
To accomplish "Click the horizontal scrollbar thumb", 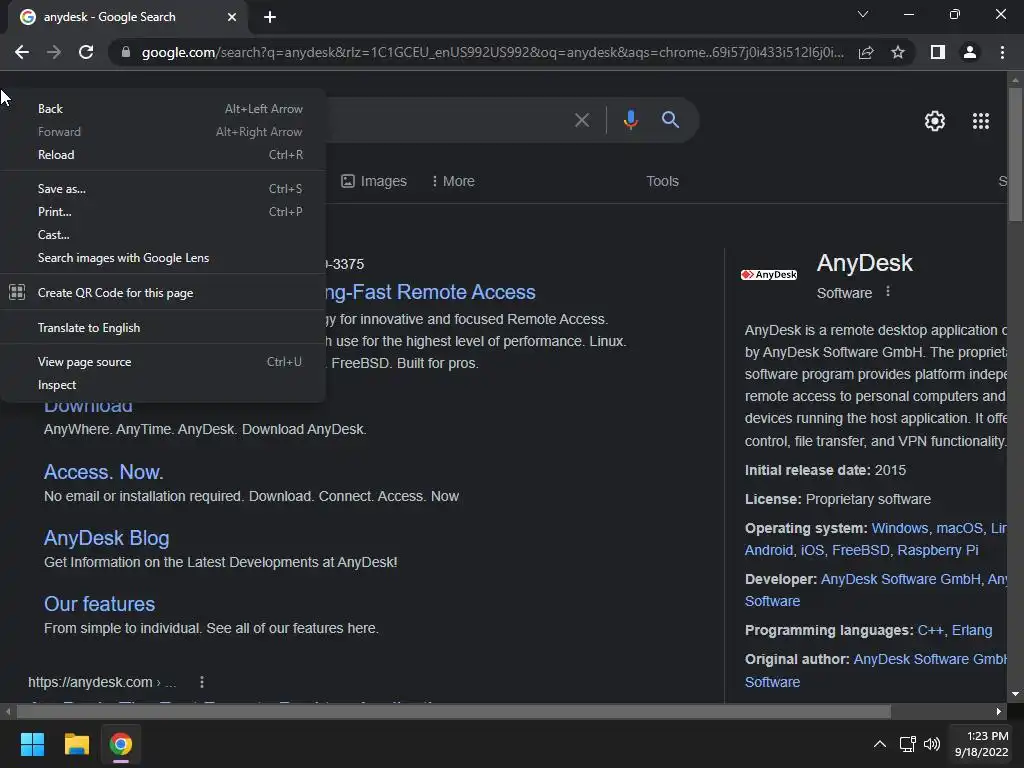I will 453,711.
